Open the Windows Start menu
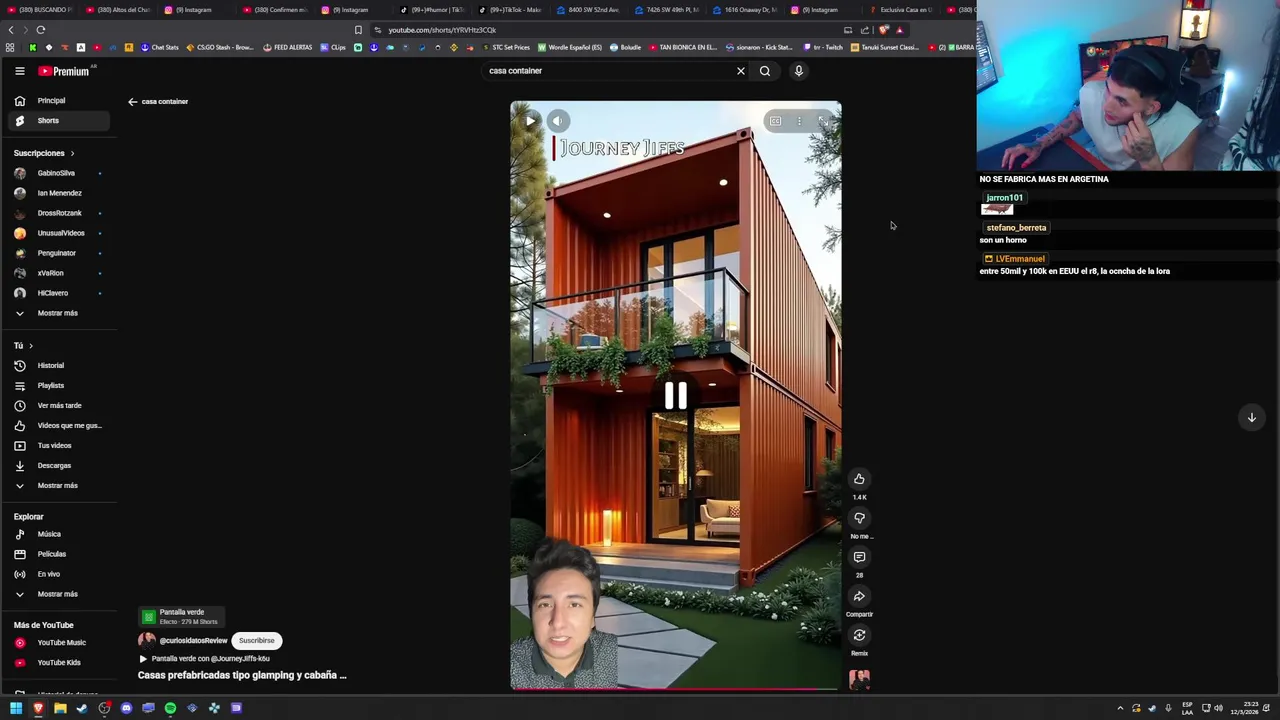The width and height of the screenshot is (1280, 720). point(16,708)
